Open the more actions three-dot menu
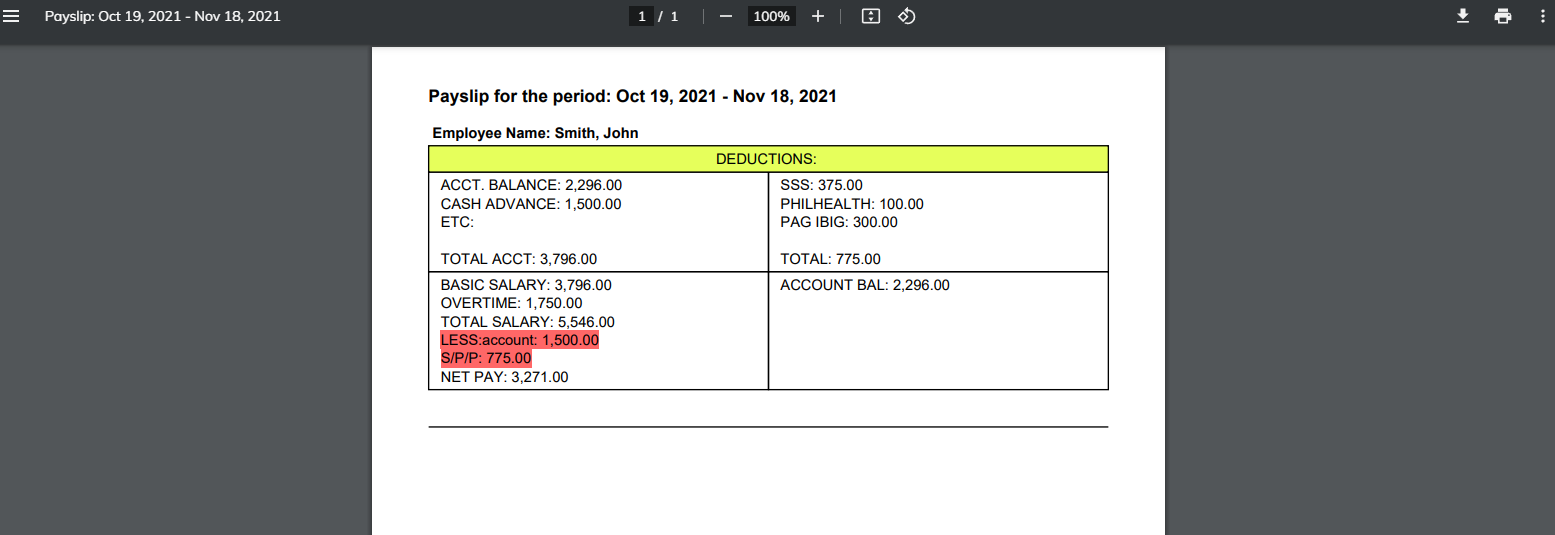1555x535 pixels. pyautogui.click(x=1541, y=16)
